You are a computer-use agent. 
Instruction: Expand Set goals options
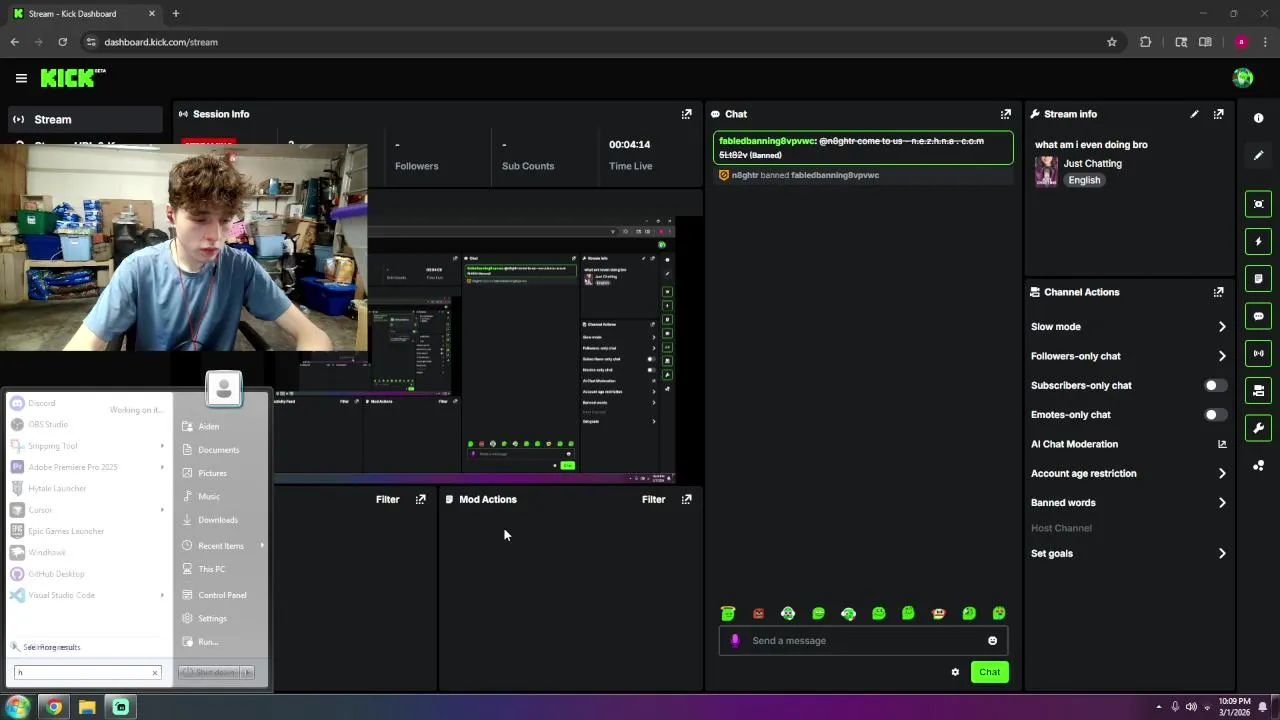(x=1221, y=553)
